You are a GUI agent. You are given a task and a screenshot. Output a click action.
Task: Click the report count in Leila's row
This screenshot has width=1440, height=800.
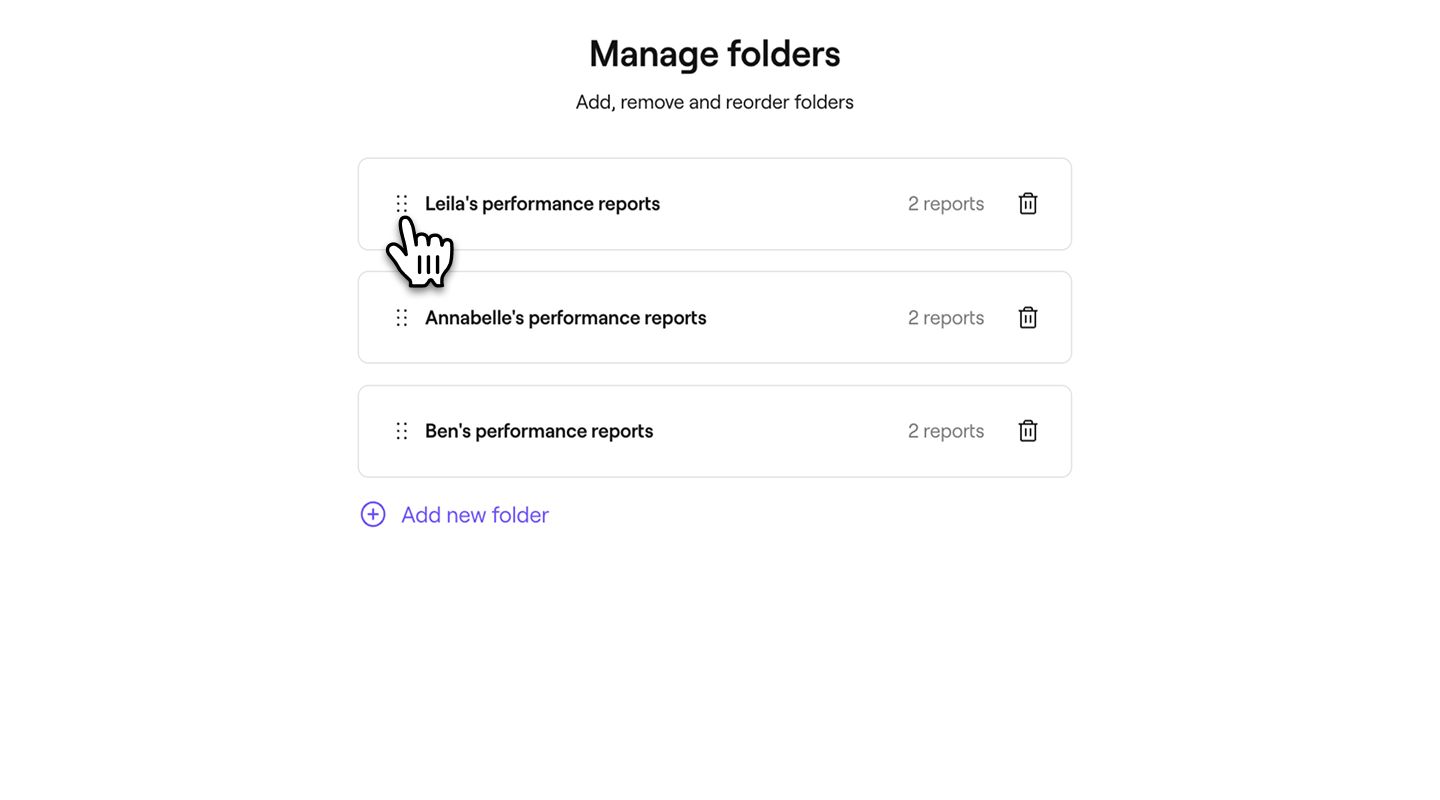(945, 204)
